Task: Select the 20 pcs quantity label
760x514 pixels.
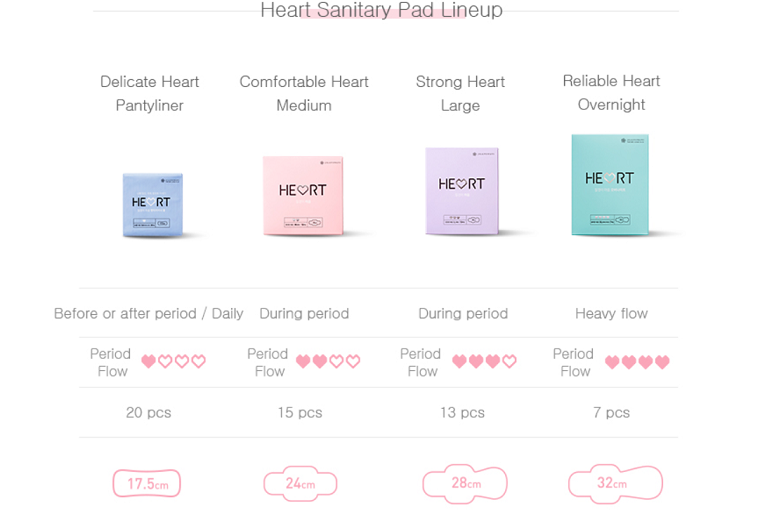Action: [148, 413]
